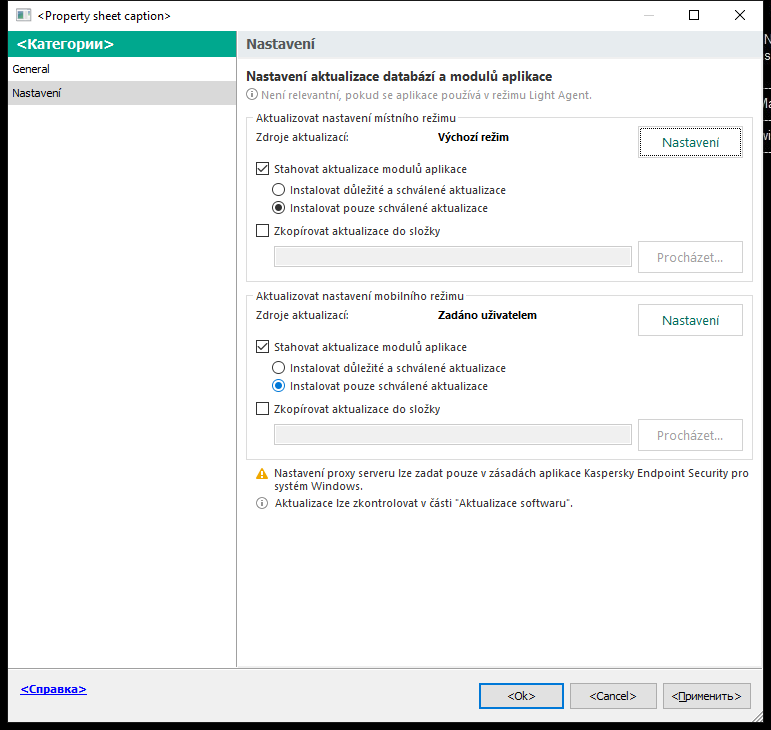Toggle Stahovat aktualizace modulů aplikace in local mode

click(x=263, y=169)
